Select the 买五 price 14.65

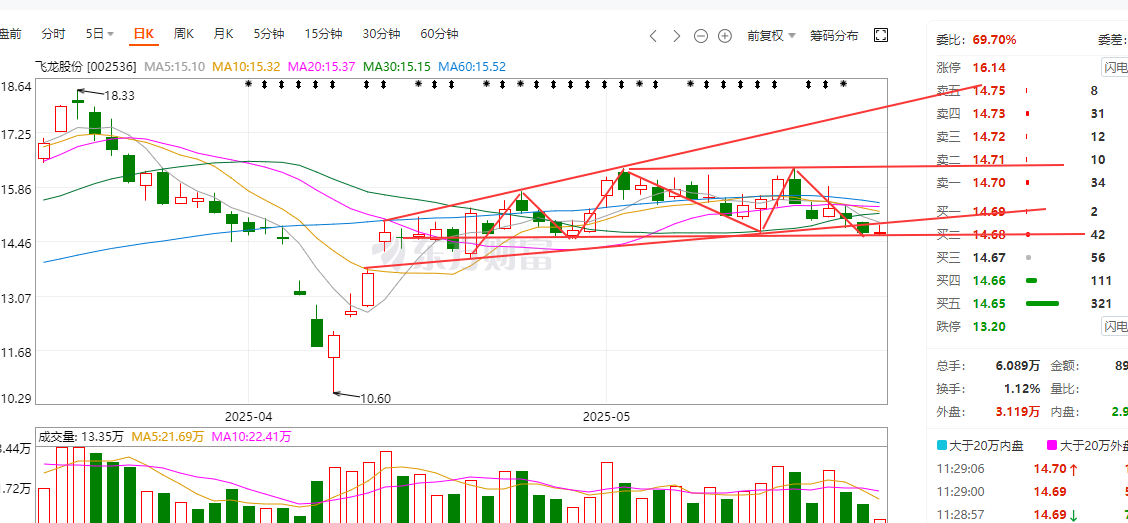(x=988, y=304)
